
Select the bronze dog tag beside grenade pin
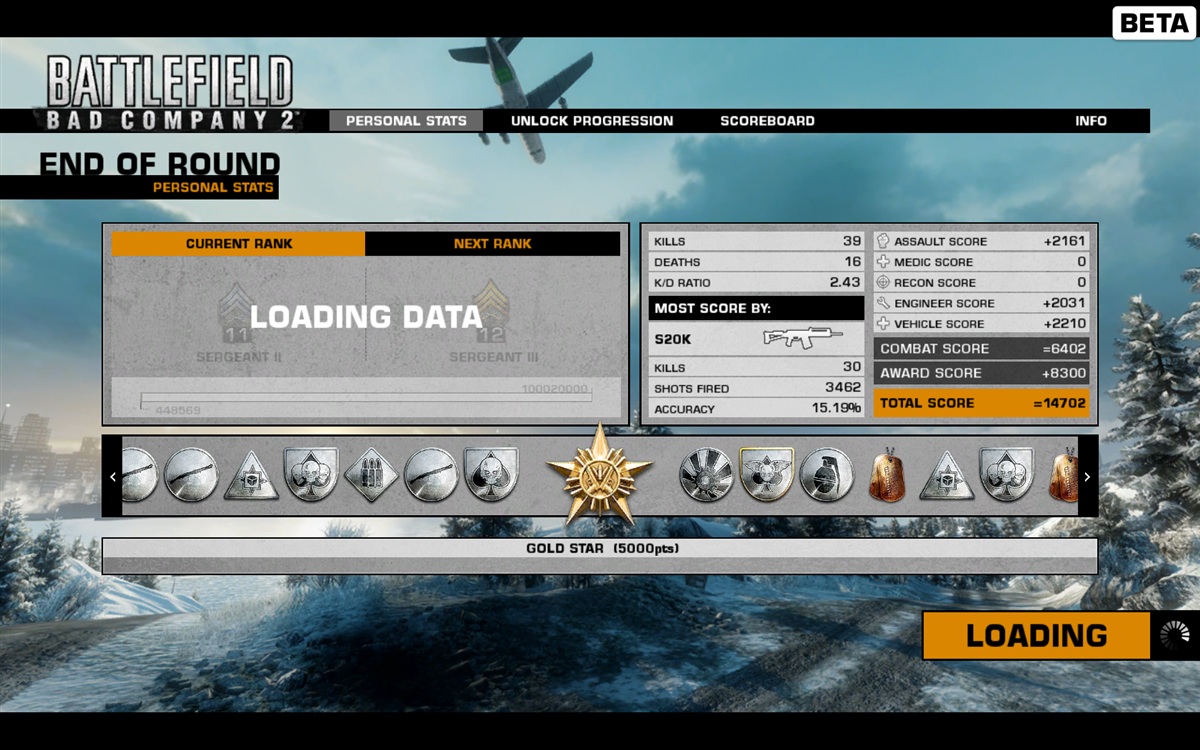tap(887, 475)
